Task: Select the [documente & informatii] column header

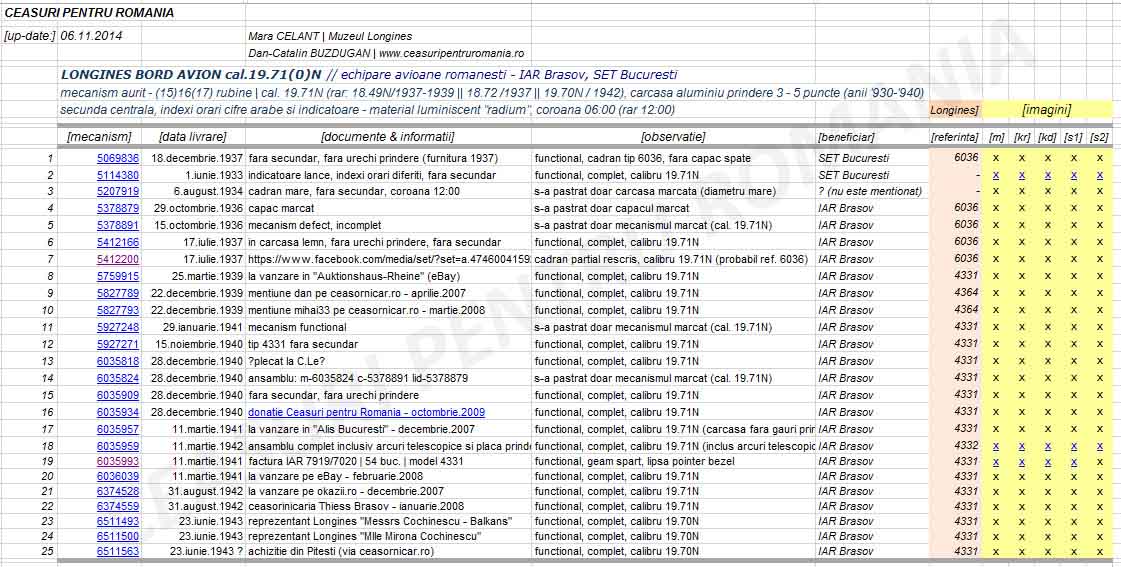Action: coord(388,137)
